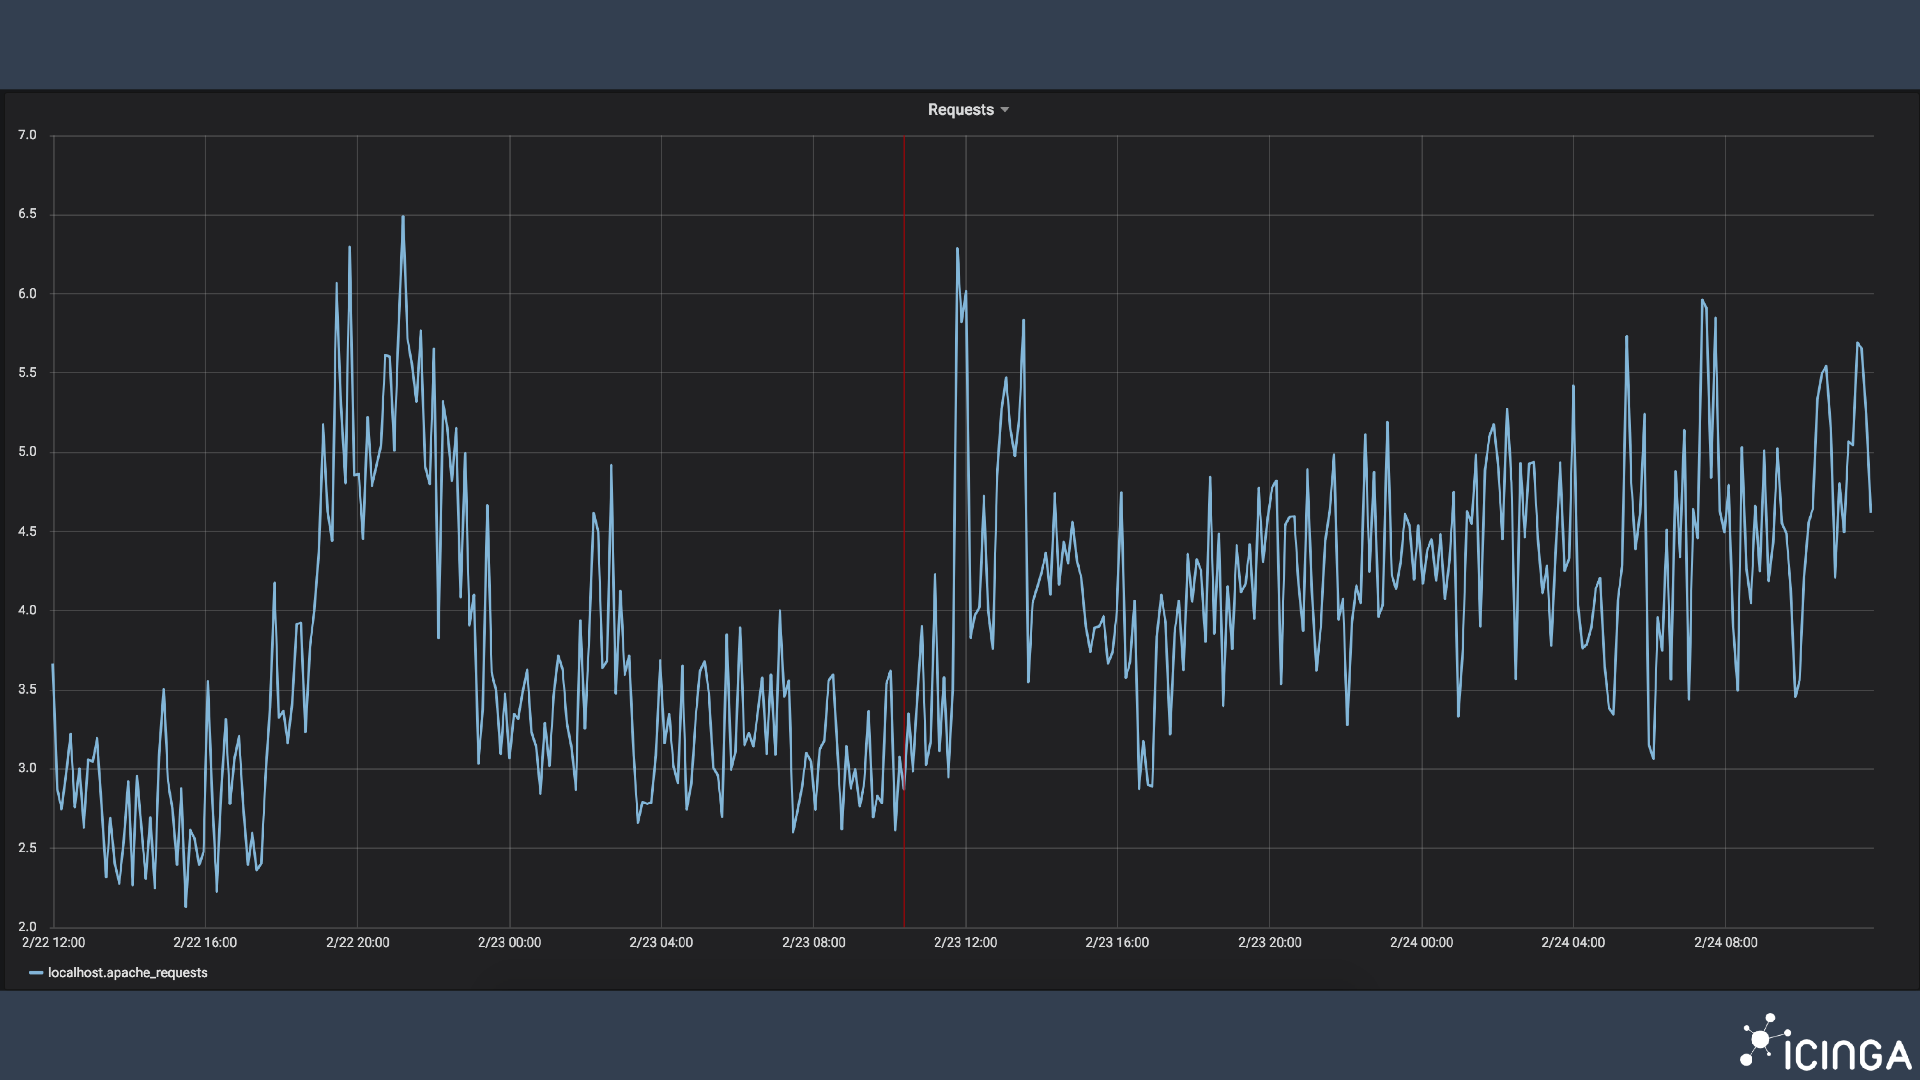
Task: Click the ICINGA wordmark text
Action: click(x=1847, y=1055)
